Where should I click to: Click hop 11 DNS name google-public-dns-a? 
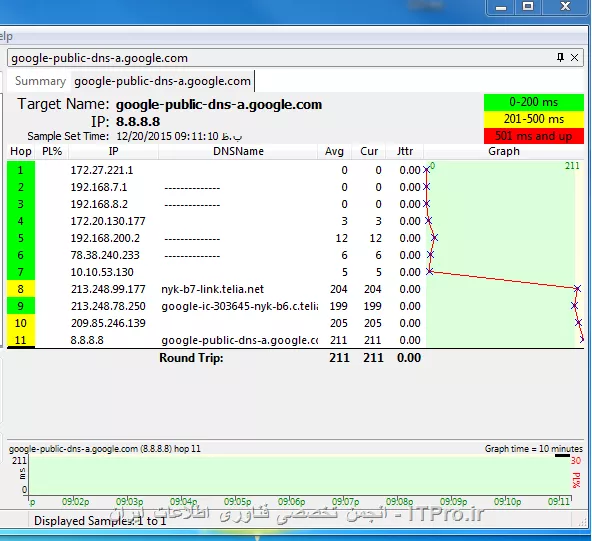point(239,340)
